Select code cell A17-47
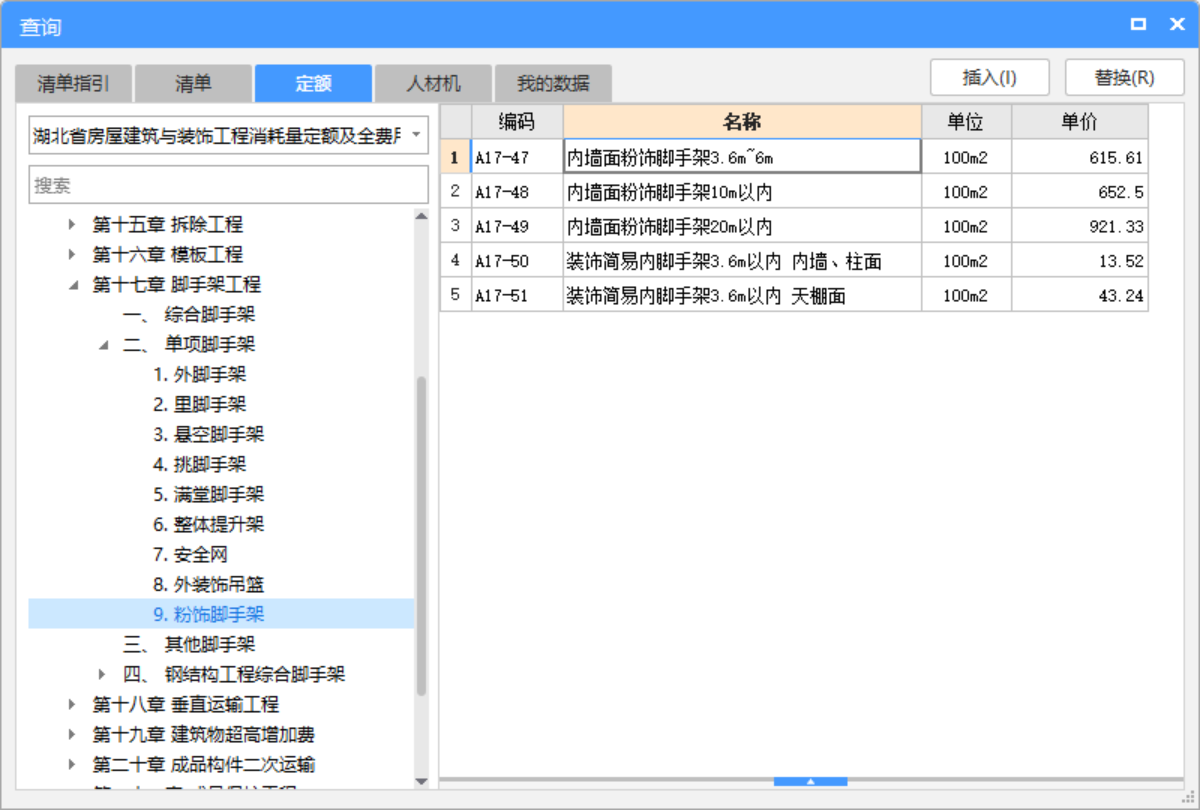The width and height of the screenshot is (1200, 810). 517,157
